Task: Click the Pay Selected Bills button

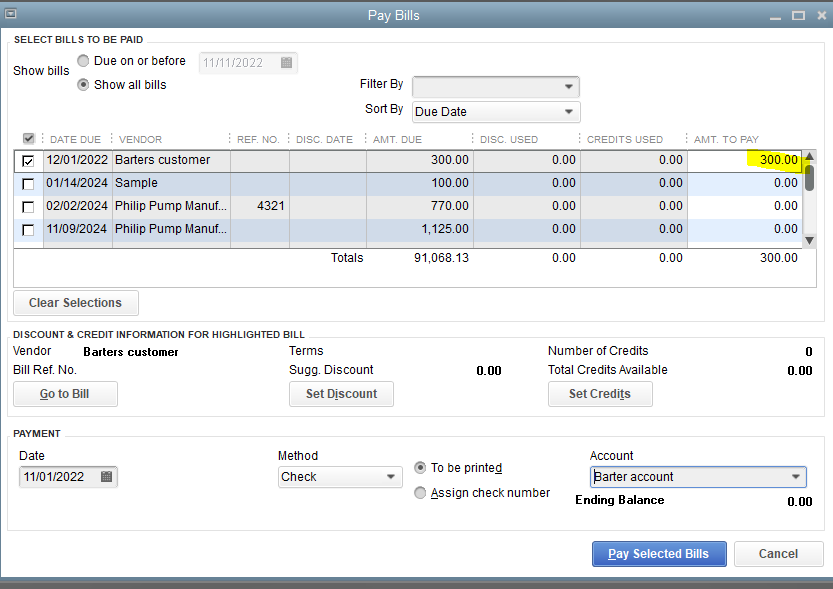Action: (658, 554)
